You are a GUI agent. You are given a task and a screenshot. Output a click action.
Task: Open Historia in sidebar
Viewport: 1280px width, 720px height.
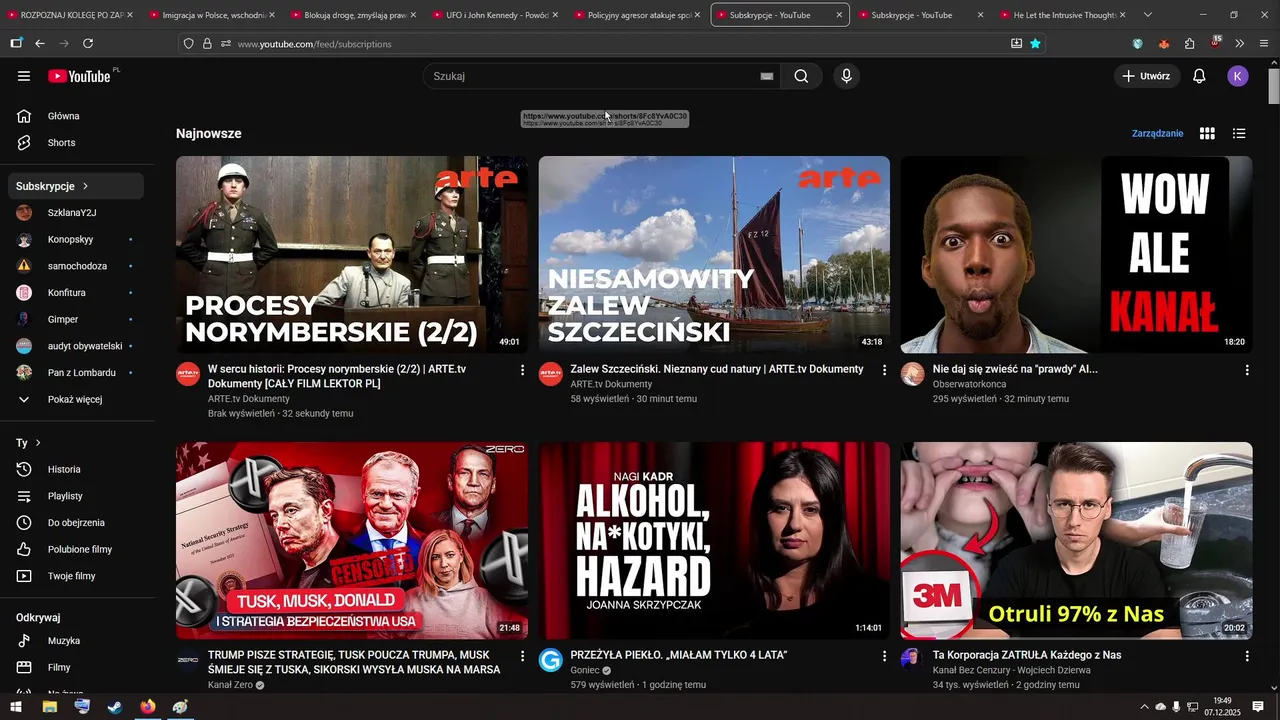pyautogui.click(x=76, y=469)
